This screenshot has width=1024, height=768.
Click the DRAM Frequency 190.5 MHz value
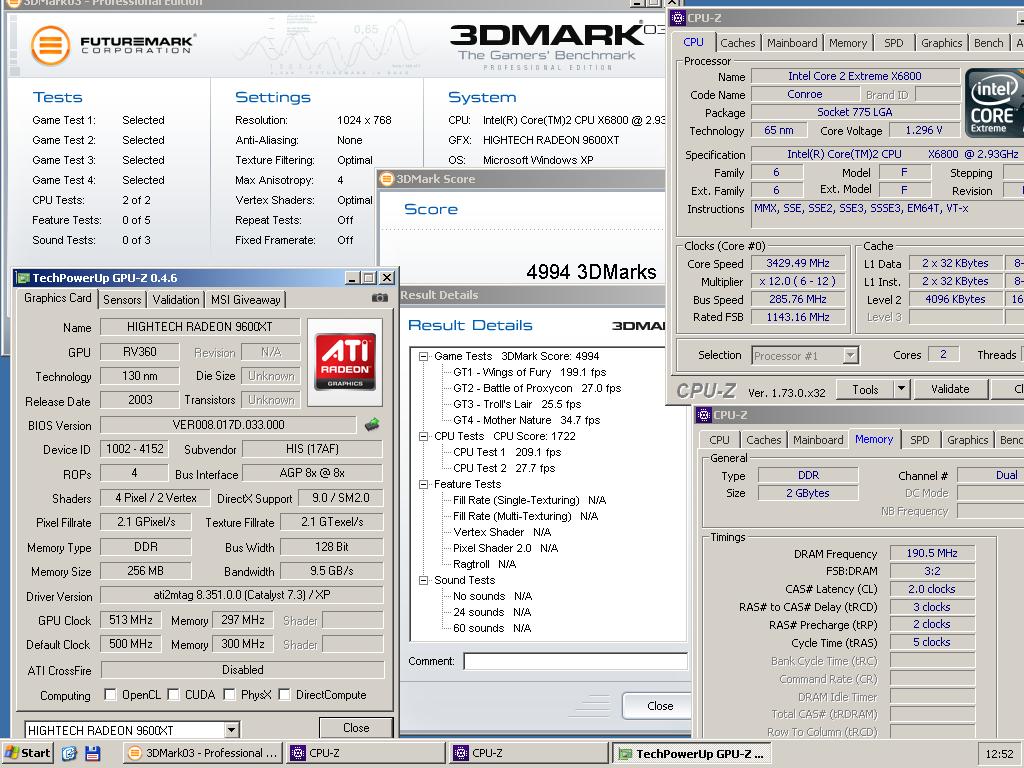pos(931,553)
